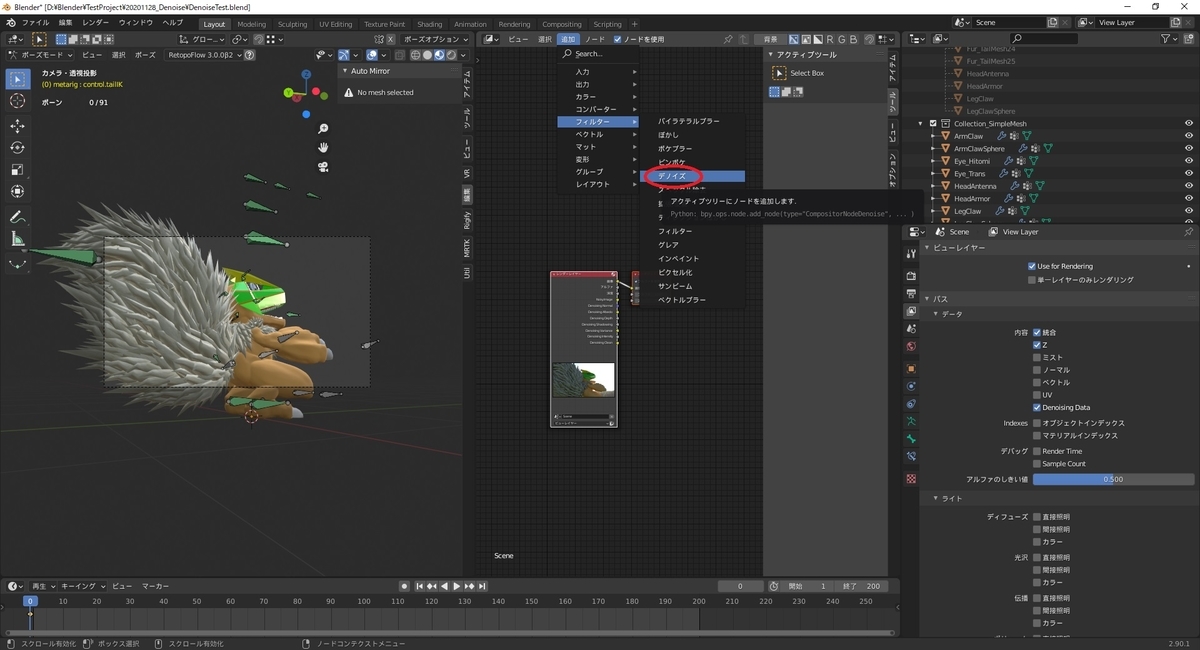This screenshot has width=1200, height=650.
Task: Activate the Transform tool
Action: [x=18, y=192]
